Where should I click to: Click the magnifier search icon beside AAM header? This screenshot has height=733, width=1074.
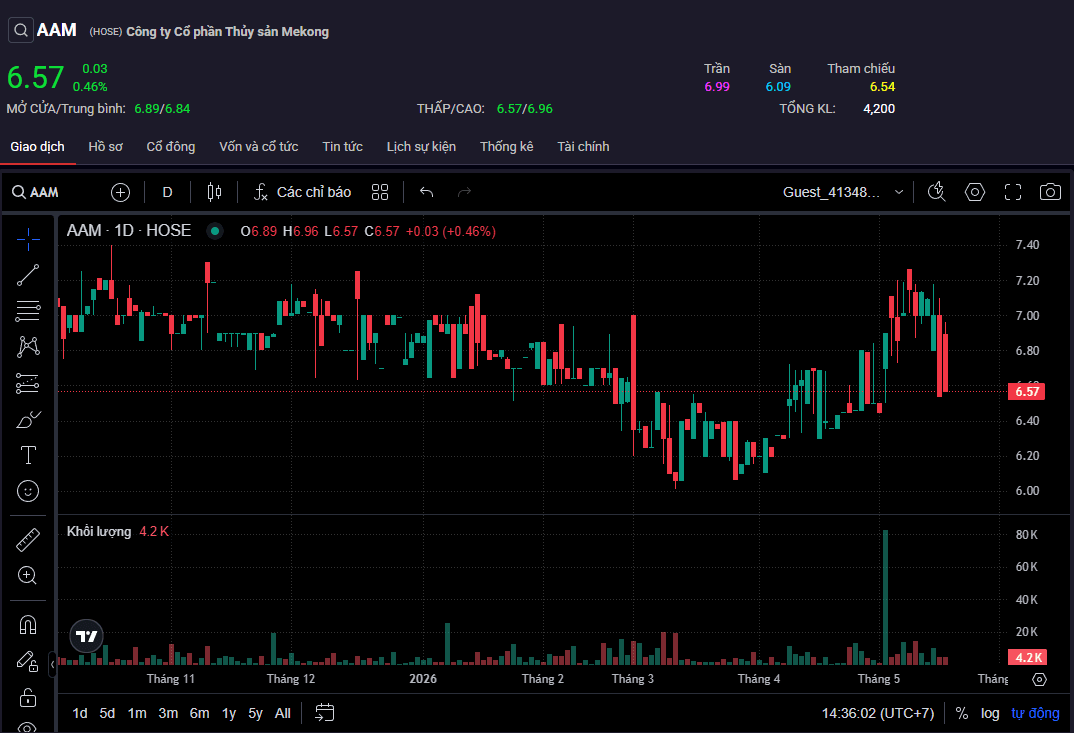(21, 30)
